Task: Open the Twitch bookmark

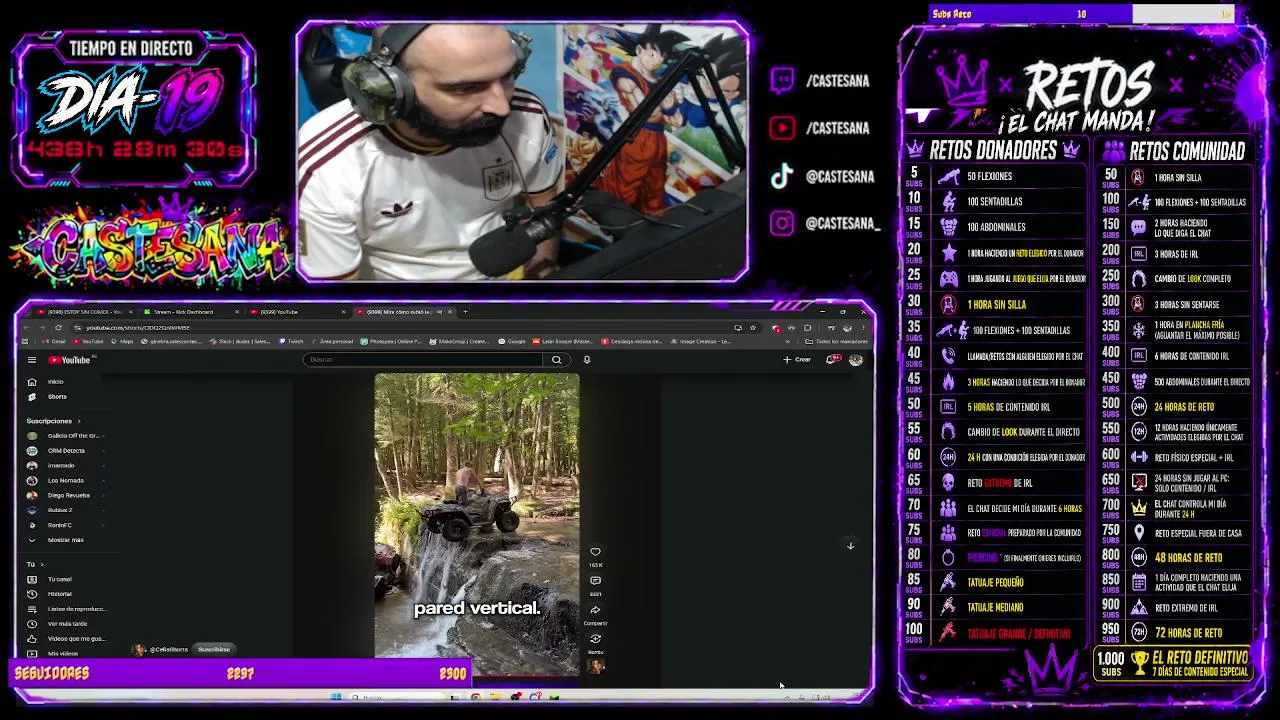Action: (292, 341)
